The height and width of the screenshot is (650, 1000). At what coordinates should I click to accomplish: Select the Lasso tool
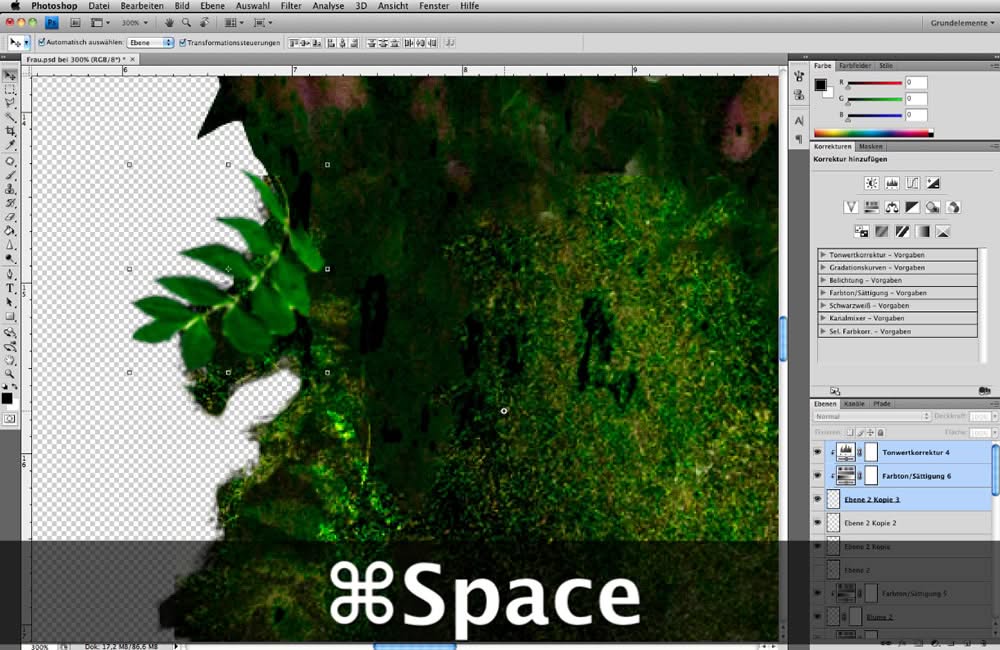[x=10, y=103]
